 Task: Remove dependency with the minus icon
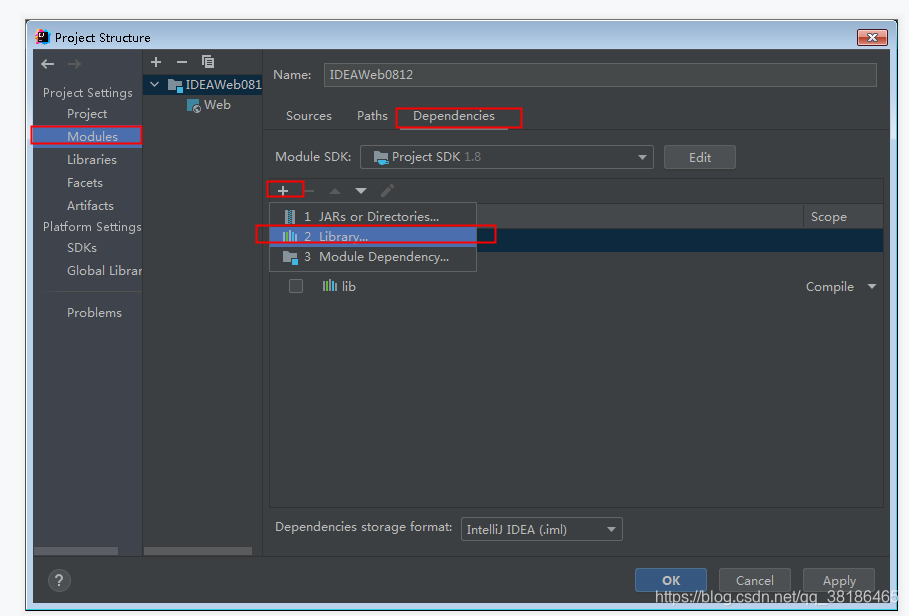click(x=309, y=191)
